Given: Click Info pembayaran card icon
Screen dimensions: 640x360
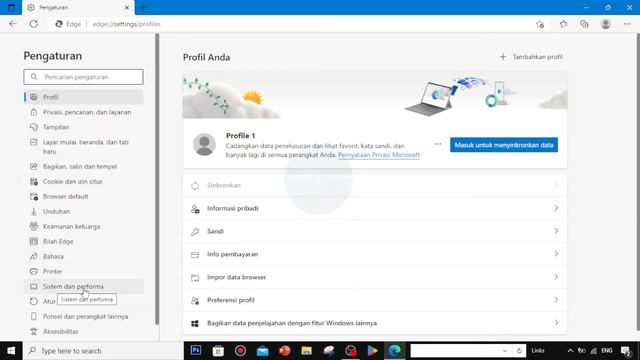Looking at the screenshot, I should 195,255.
